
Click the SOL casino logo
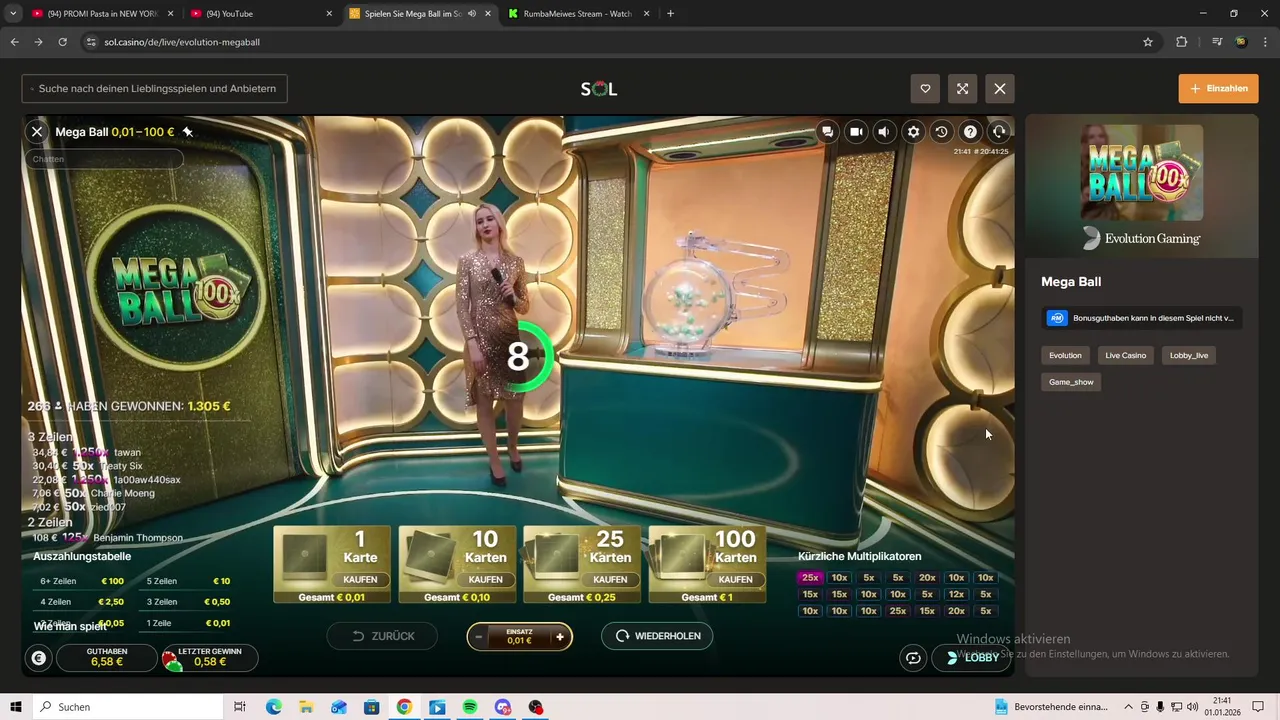[599, 89]
